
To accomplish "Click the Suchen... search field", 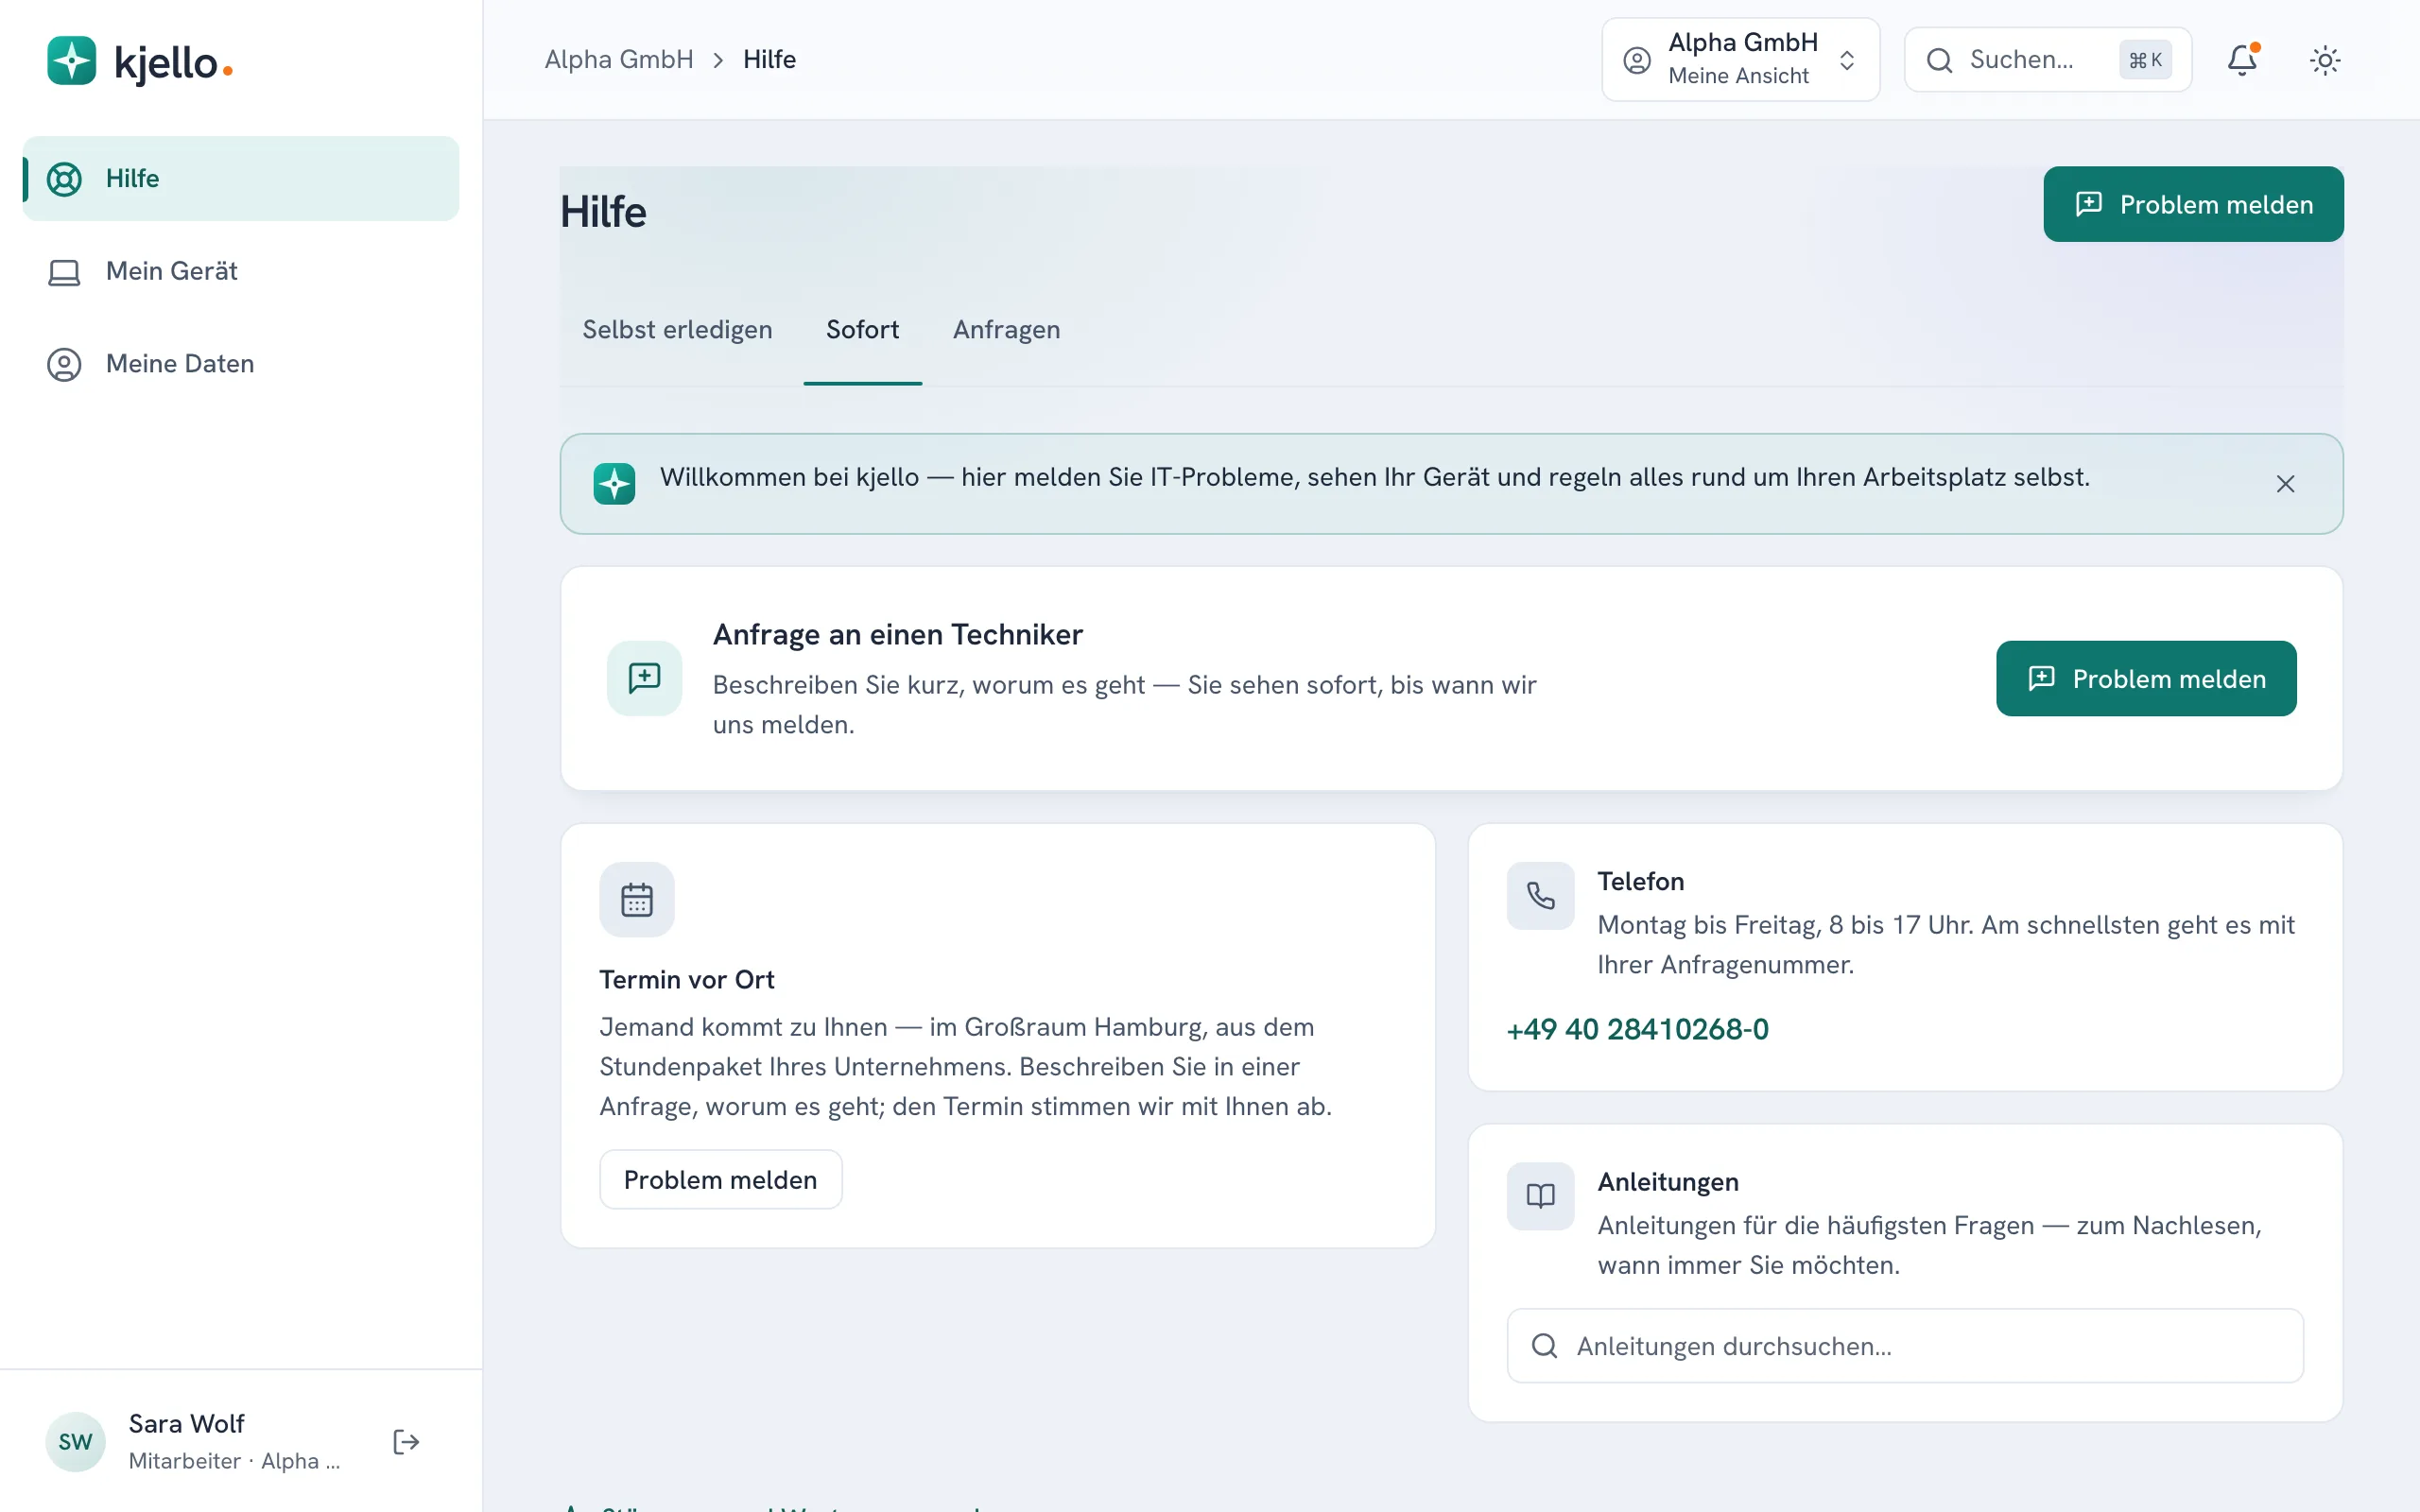I will coord(2047,60).
